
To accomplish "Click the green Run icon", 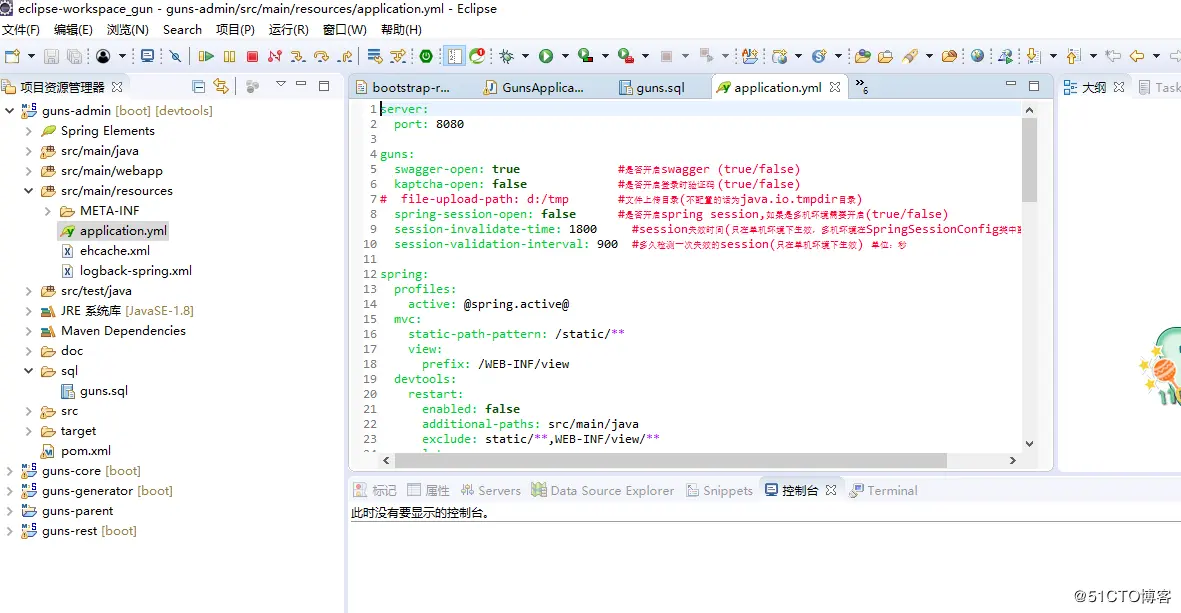I will [x=546, y=56].
